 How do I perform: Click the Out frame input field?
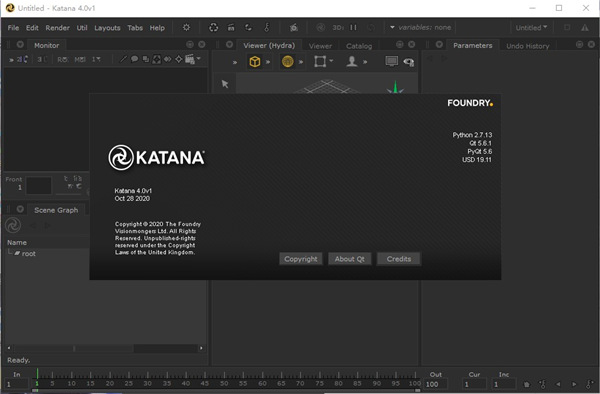tap(435, 384)
